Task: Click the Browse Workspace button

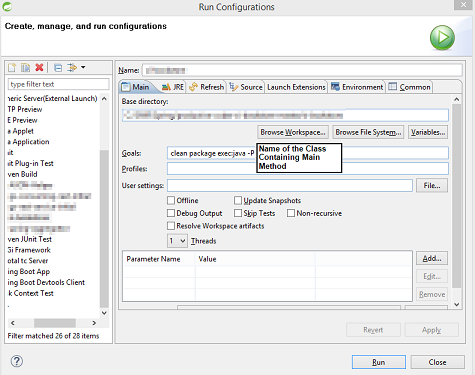Action: tap(293, 132)
